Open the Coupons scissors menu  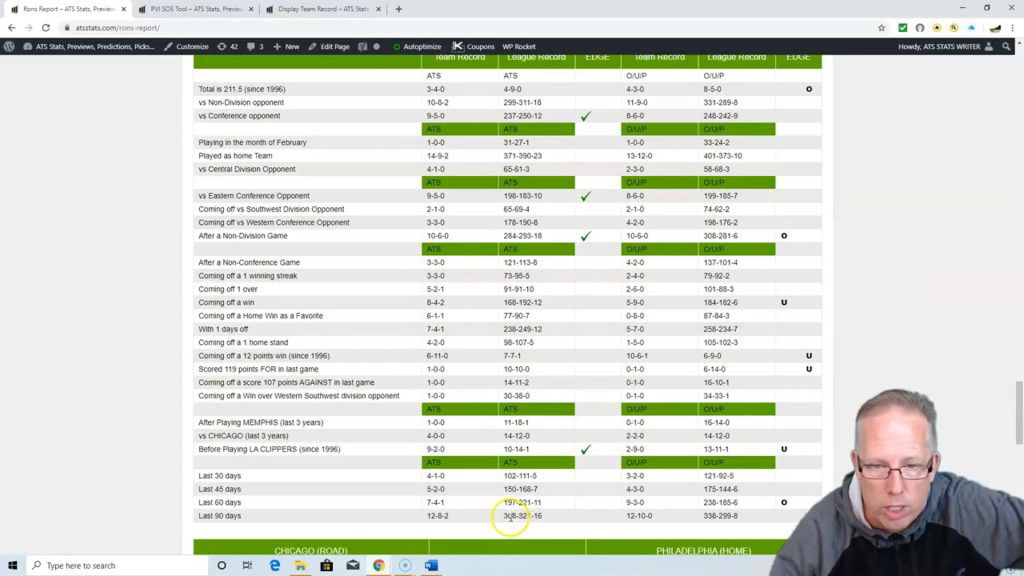tap(473, 46)
